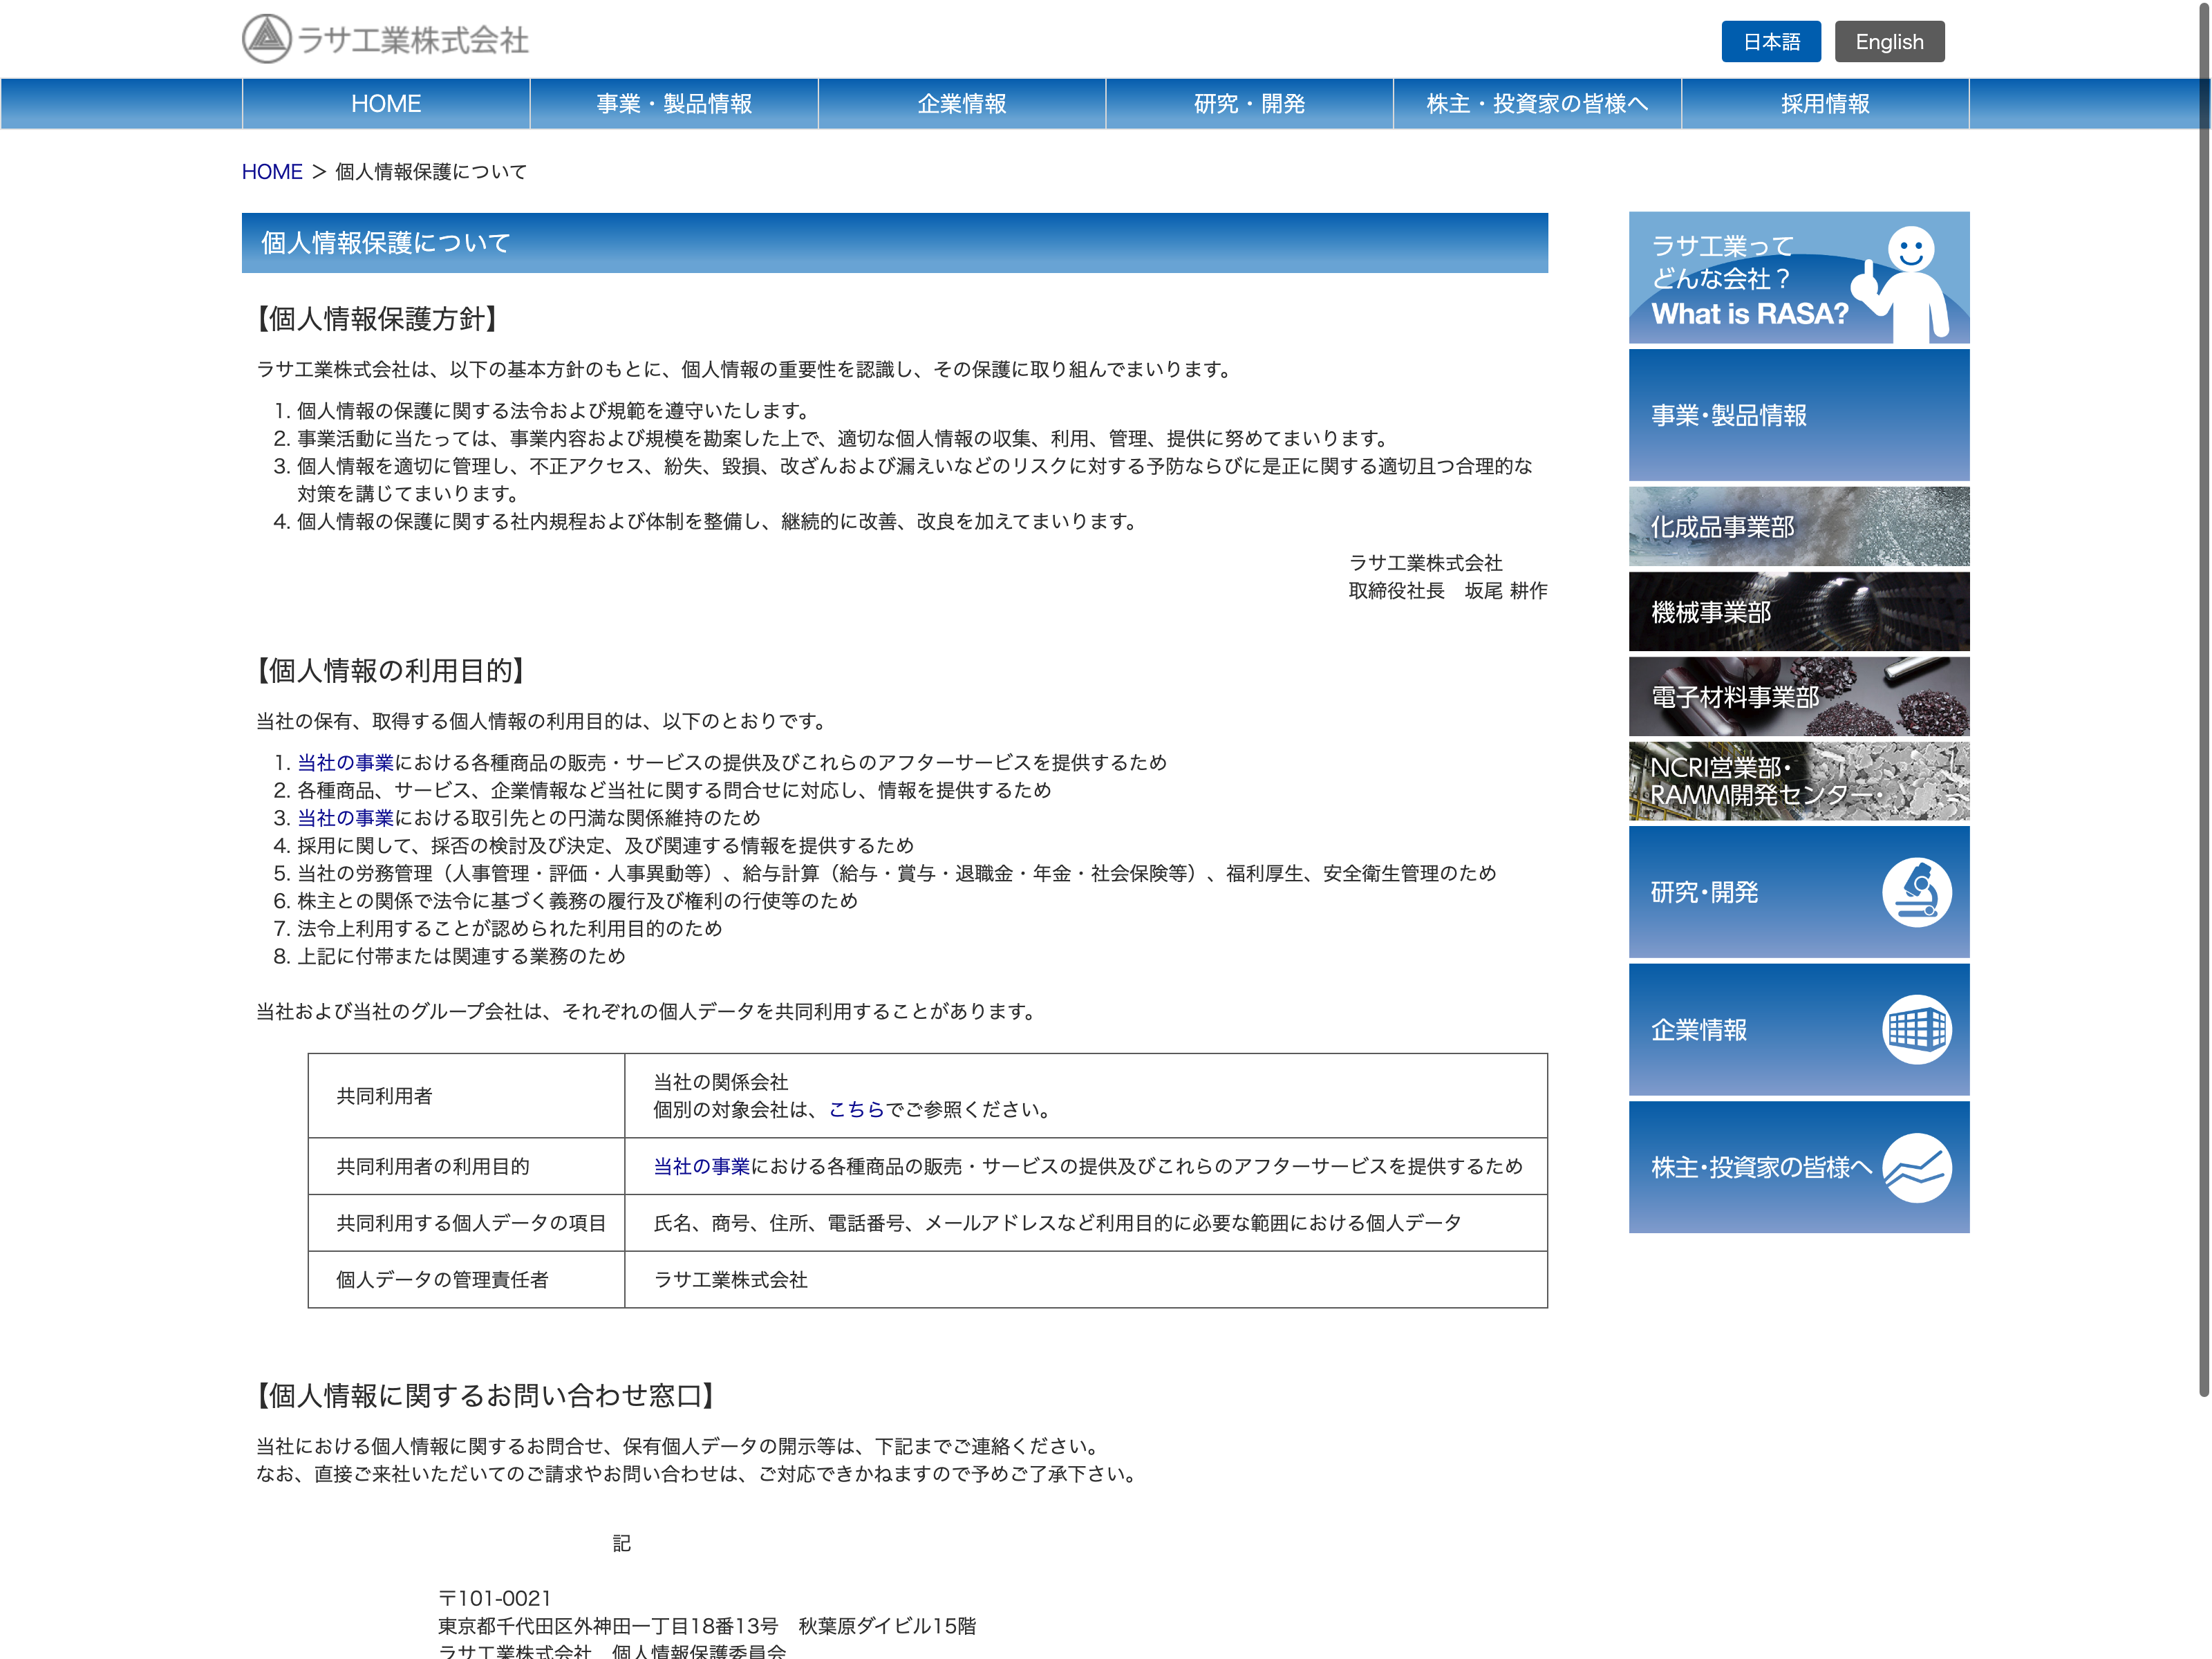Open 株主・投資家の皆様へ in the top navigation
The image size is (2212, 1659).
tap(1537, 104)
